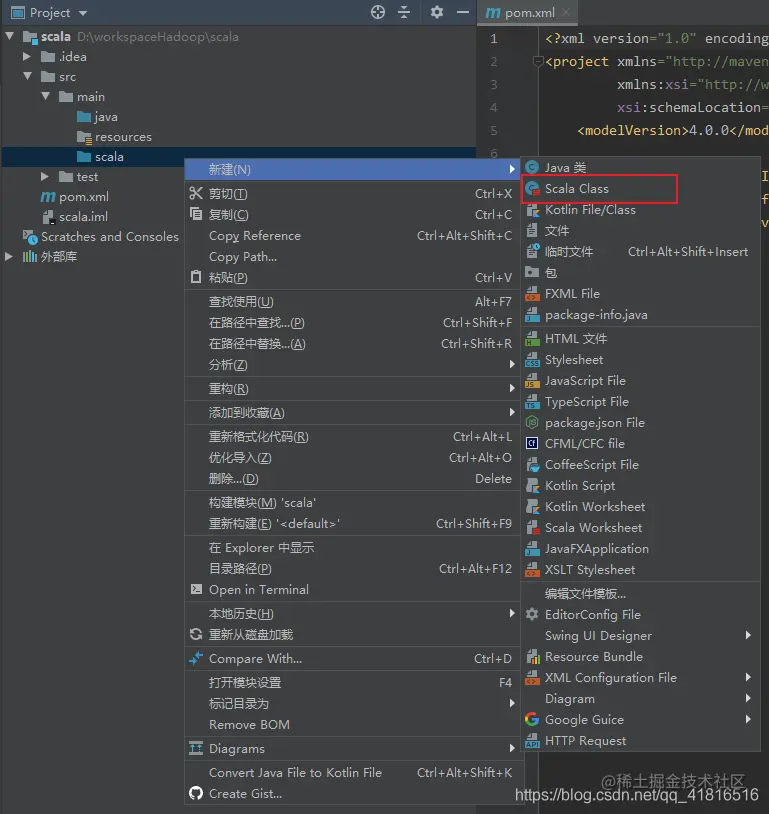Choose Copy Reference menu item
The image size is (769, 814).
[x=352, y=236]
